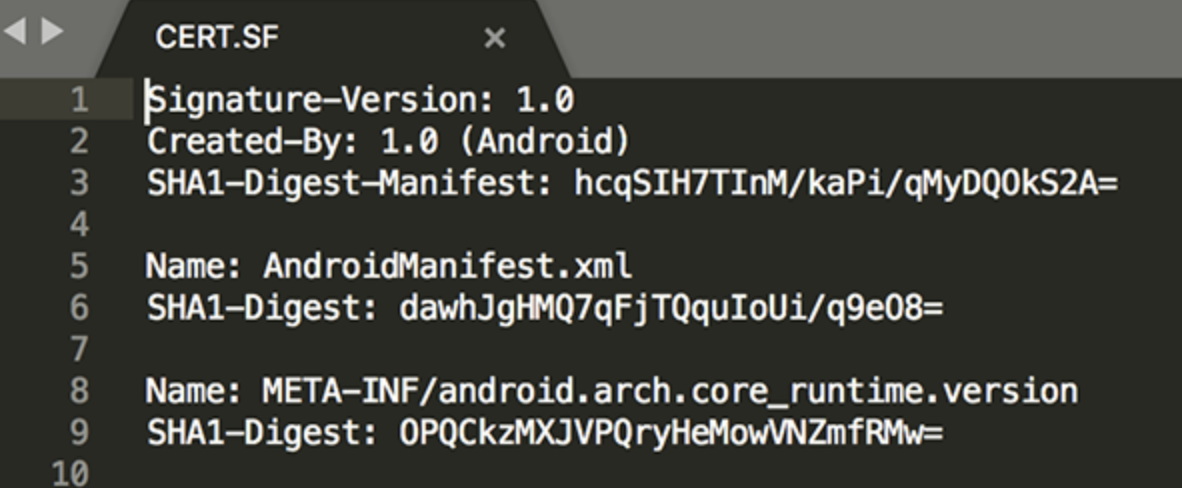Close the CERT.SF tab
Screen dimensions: 1182x488
[494, 39]
